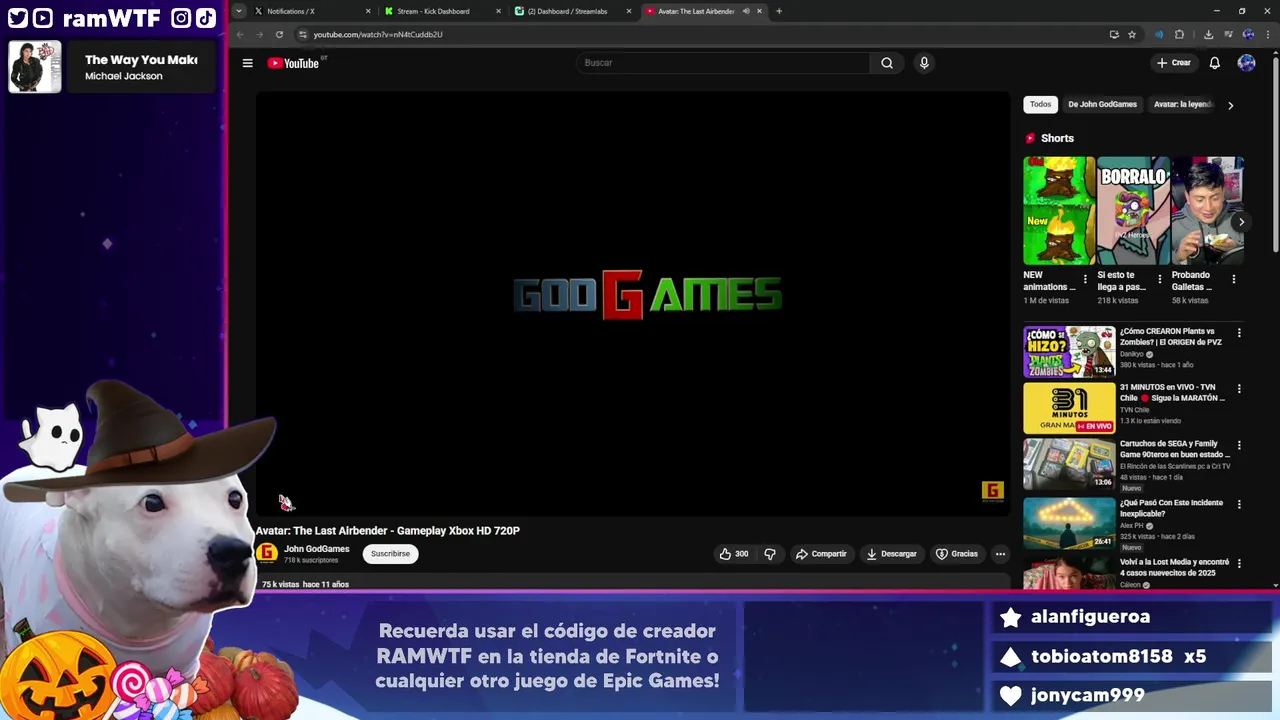Close the Notifications / X tab
Viewport: 1280px width, 720px height.
point(368,11)
